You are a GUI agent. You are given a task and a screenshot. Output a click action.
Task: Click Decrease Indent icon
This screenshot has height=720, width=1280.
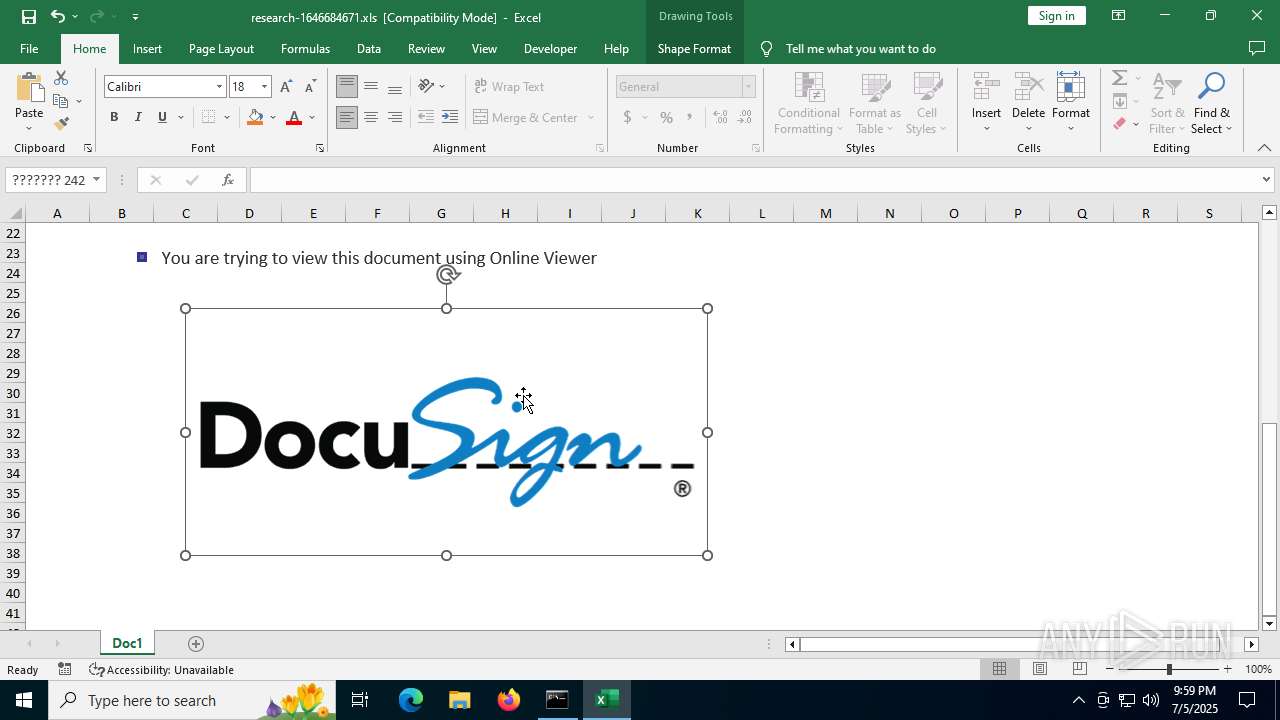(x=426, y=117)
